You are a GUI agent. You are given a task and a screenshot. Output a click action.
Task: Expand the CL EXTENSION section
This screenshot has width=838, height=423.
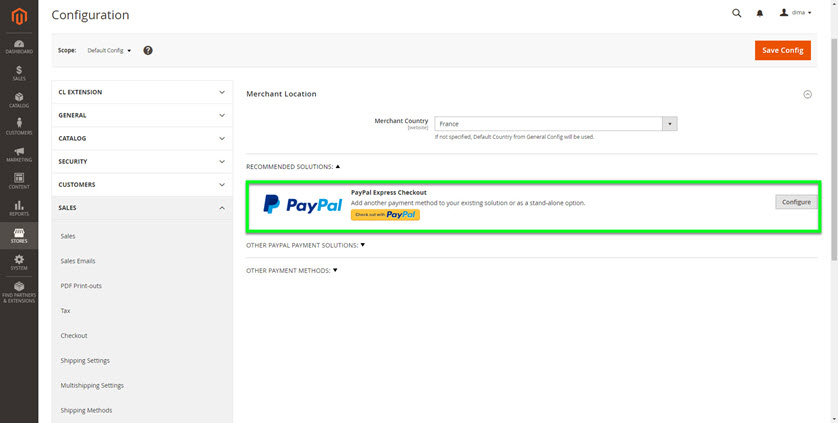142,92
